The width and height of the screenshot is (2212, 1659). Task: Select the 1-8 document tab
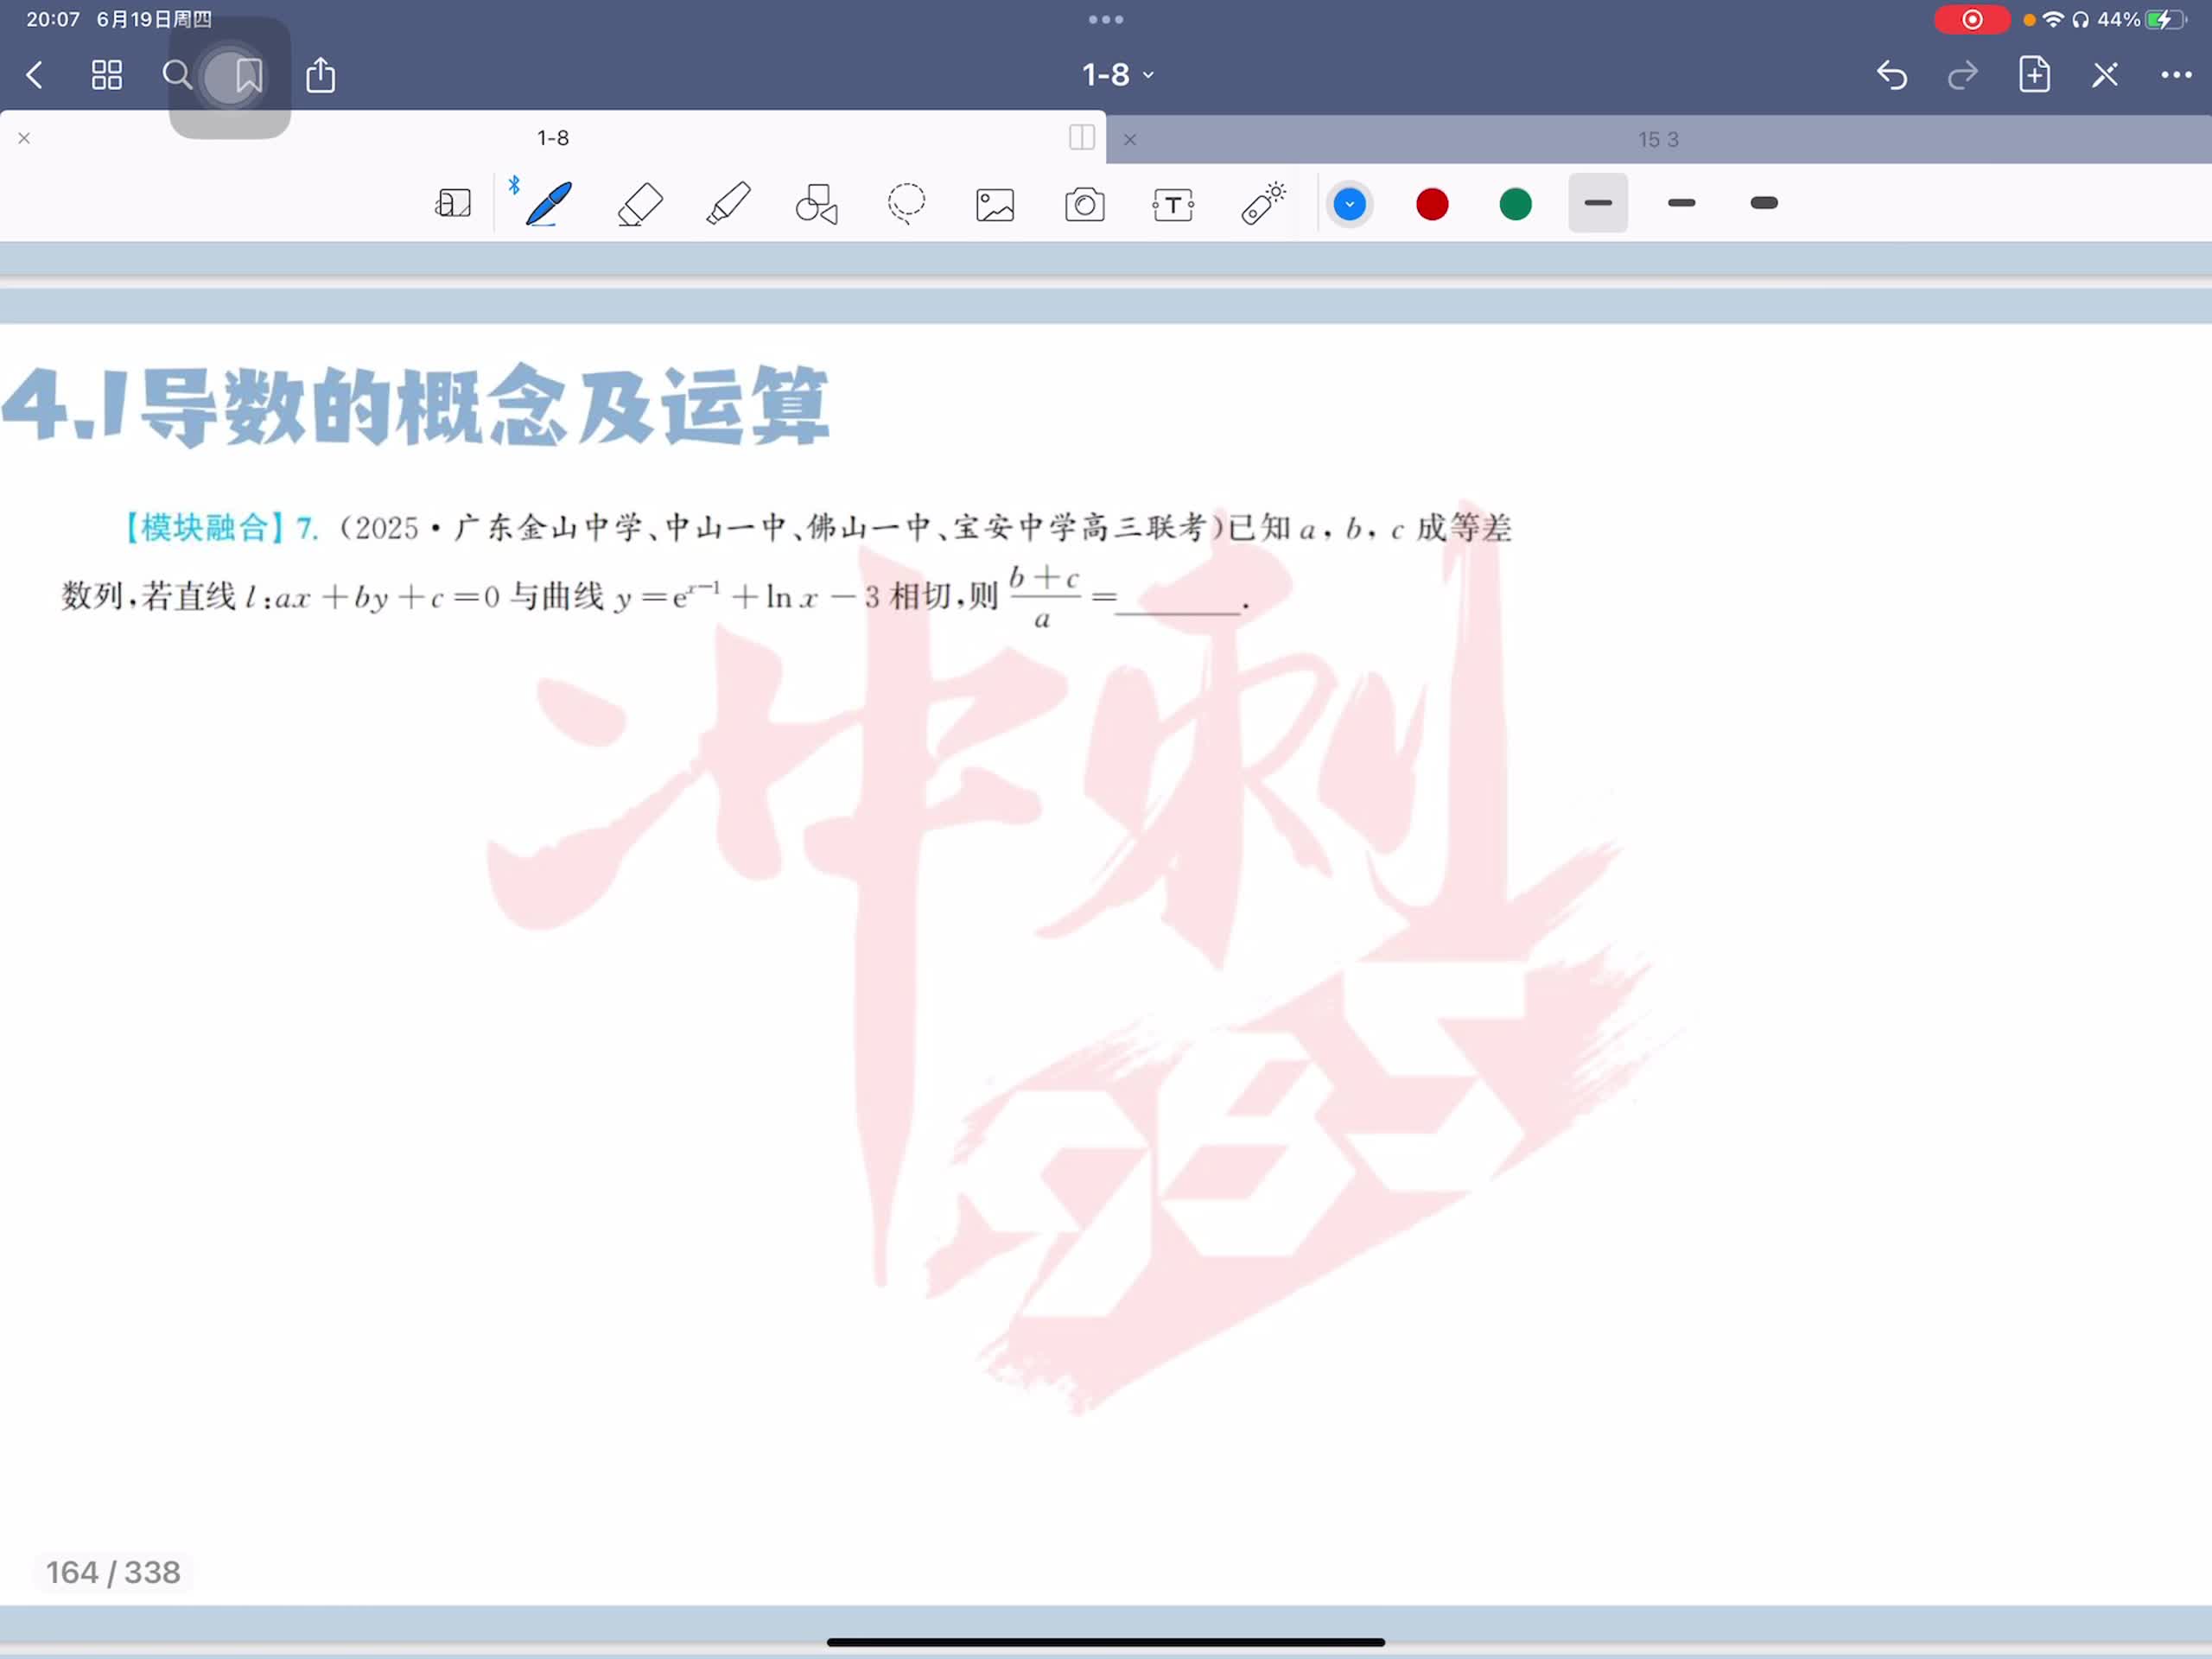click(552, 138)
